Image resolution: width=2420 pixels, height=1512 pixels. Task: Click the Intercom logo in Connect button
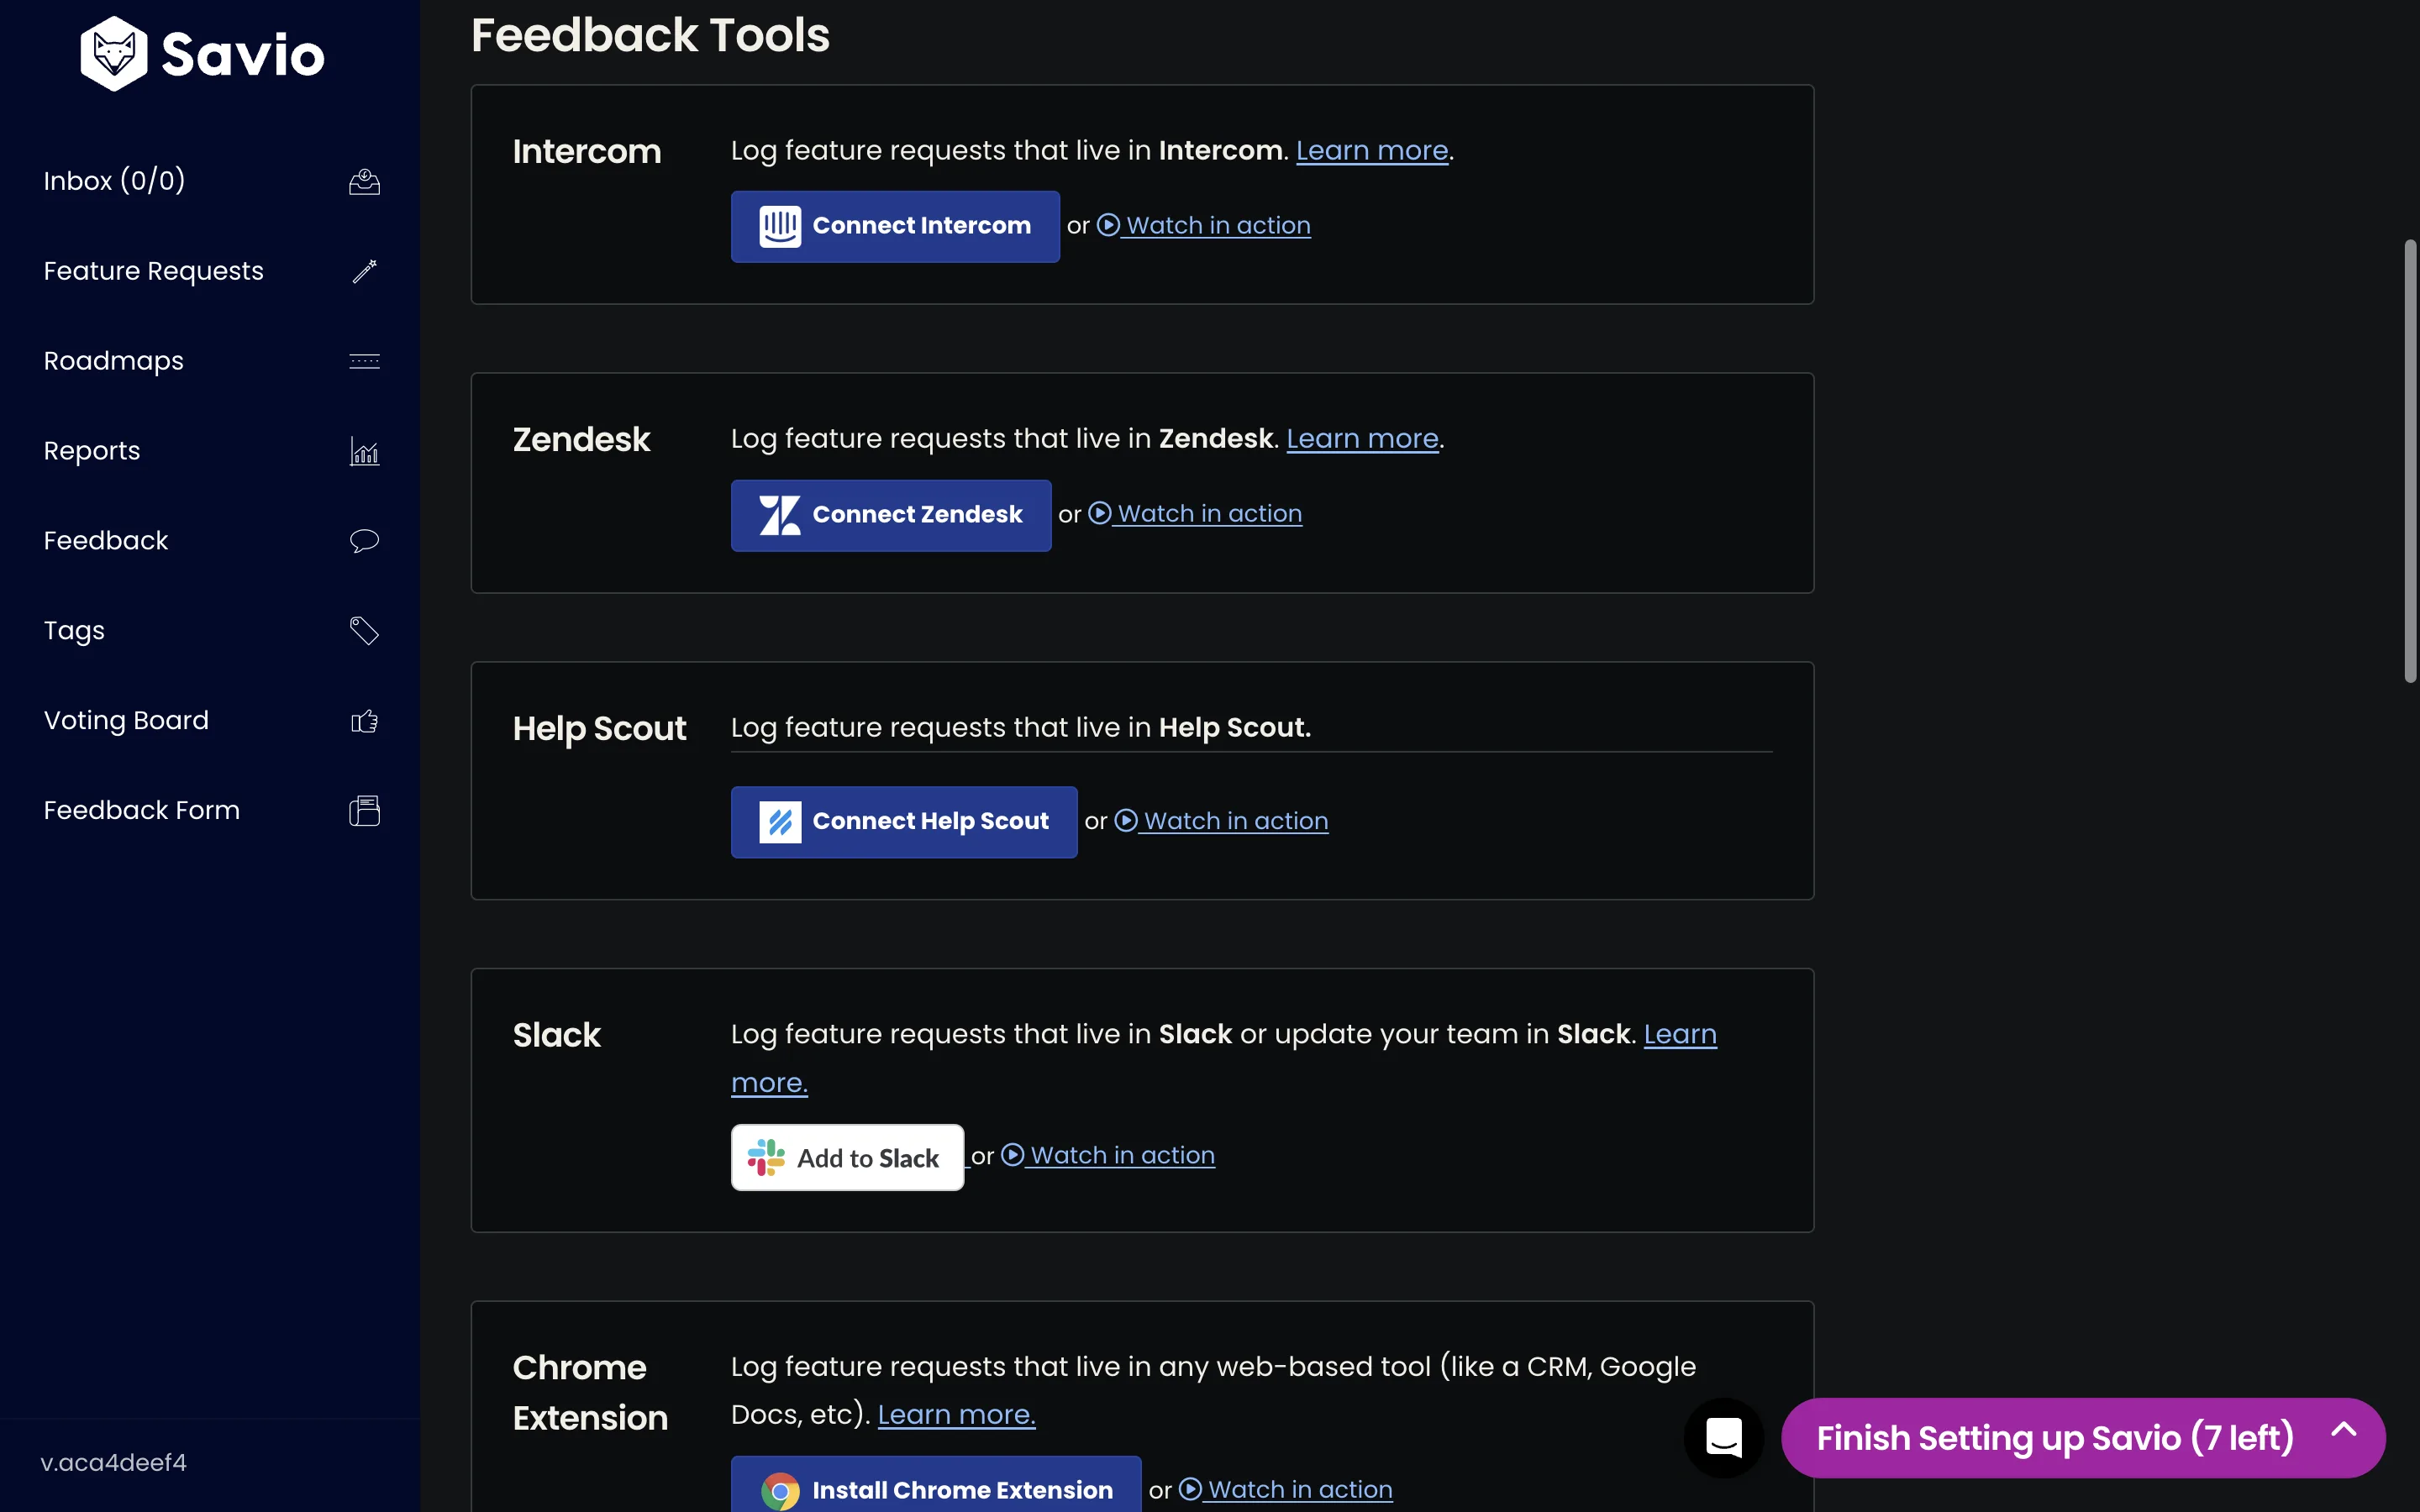pyautogui.click(x=780, y=226)
